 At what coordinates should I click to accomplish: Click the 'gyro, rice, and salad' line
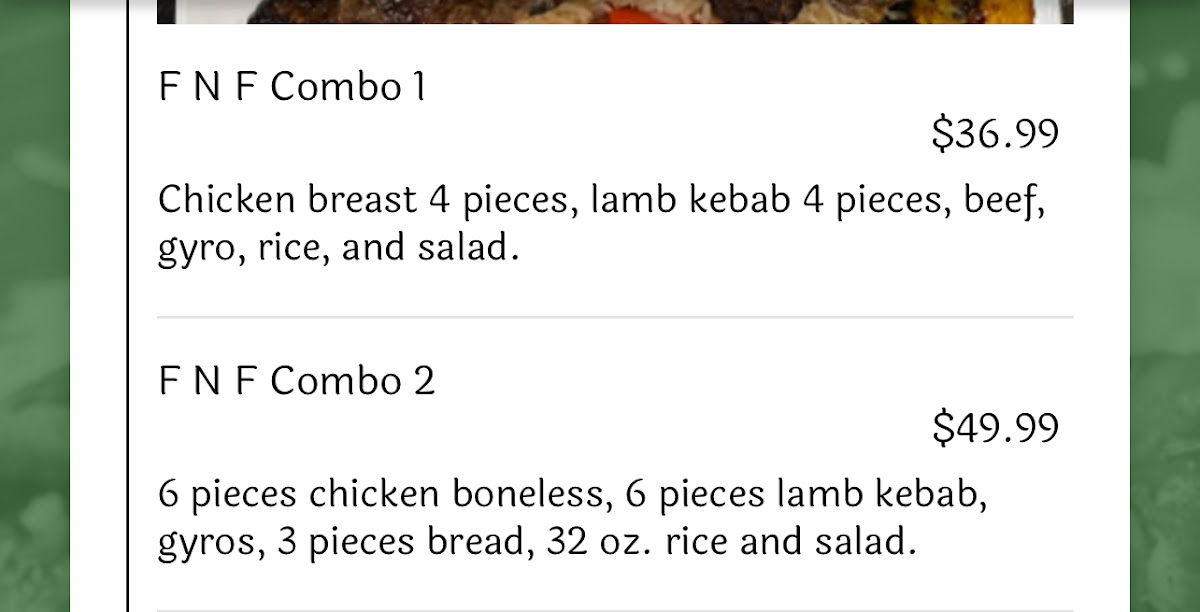[338, 248]
